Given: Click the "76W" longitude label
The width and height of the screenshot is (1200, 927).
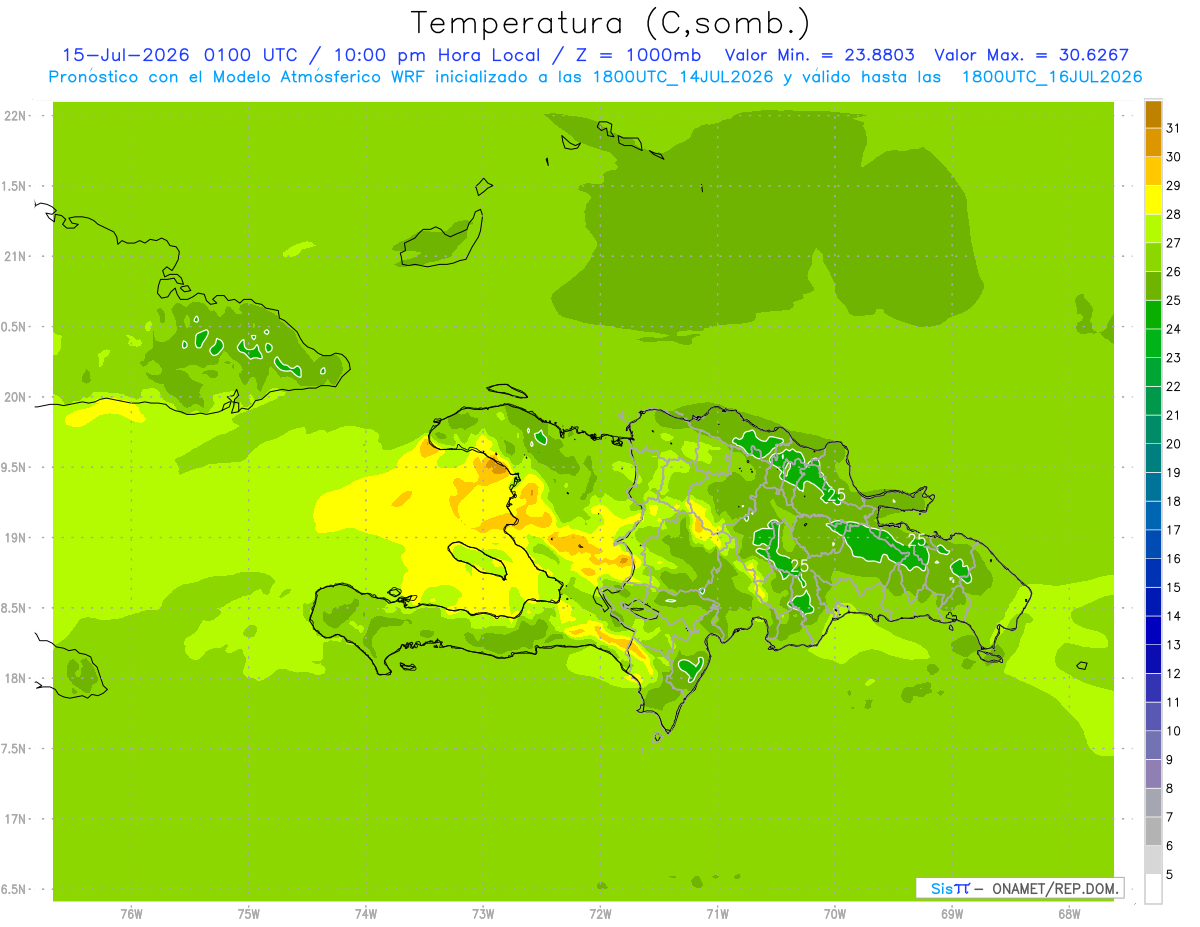Looking at the screenshot, I should [131, 913].
